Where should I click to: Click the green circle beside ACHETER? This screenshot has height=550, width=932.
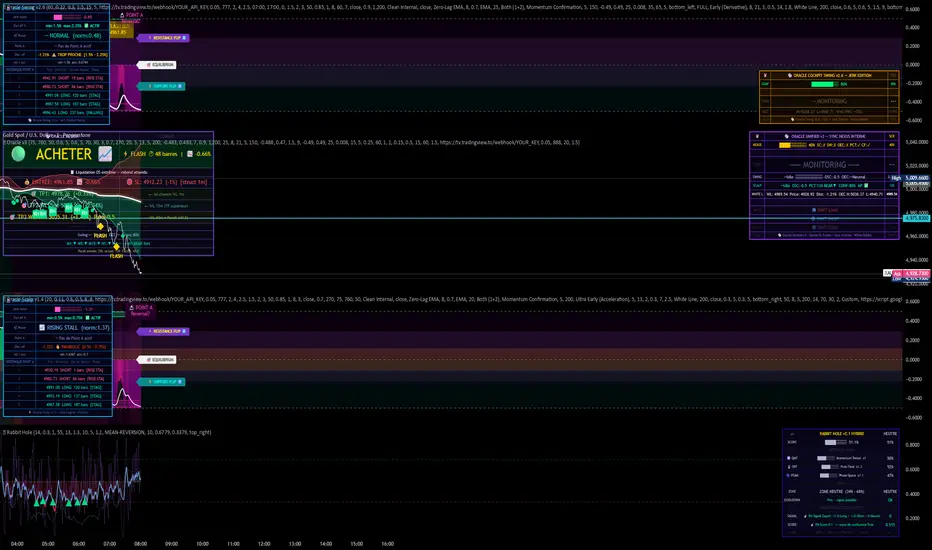(18, 154)
